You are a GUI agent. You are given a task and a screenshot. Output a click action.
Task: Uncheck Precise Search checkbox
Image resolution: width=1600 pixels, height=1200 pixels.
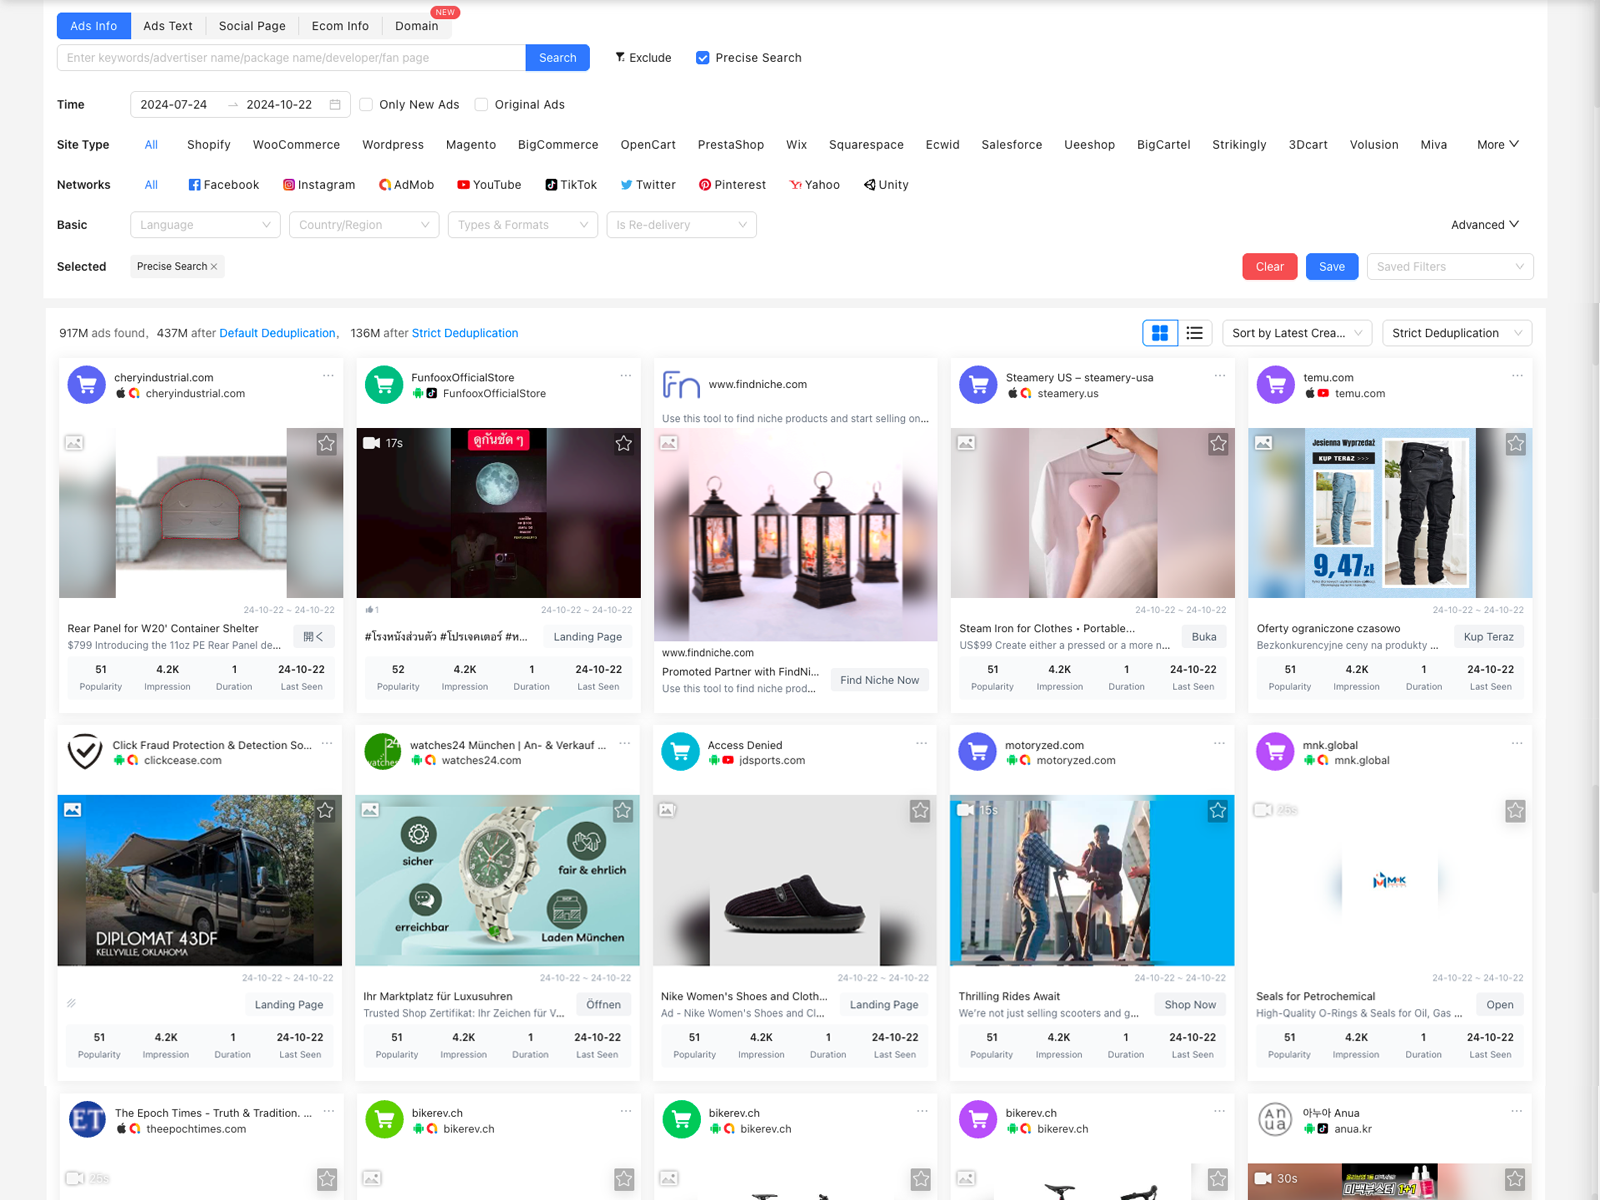[x=703, y=58]
